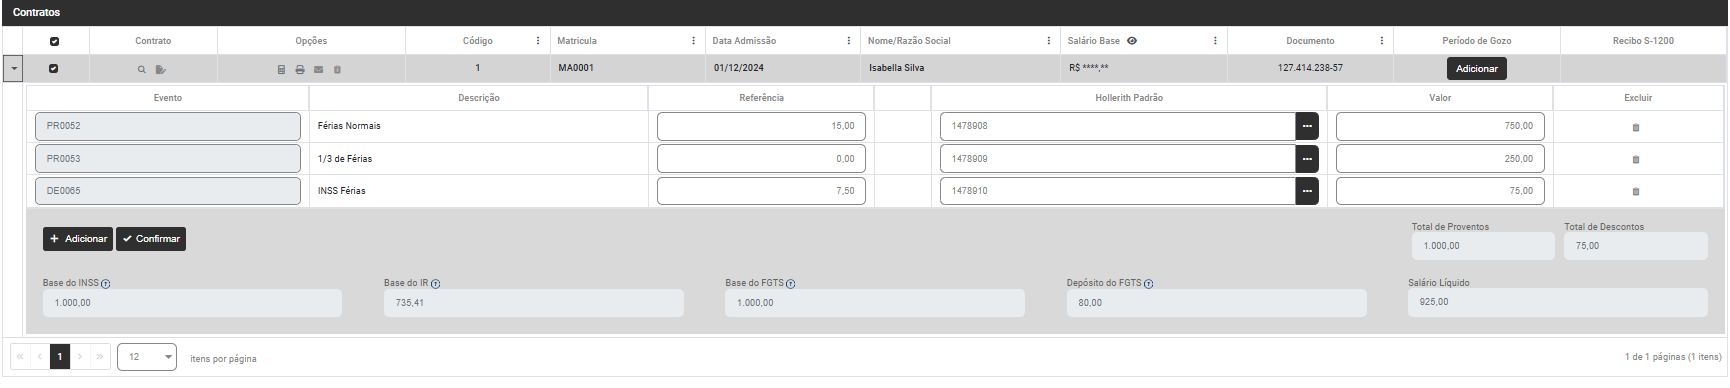Viewport: 1730px width, 388px height.
Task: Click the edit contract document icon
Action: (x=160, y=70)
